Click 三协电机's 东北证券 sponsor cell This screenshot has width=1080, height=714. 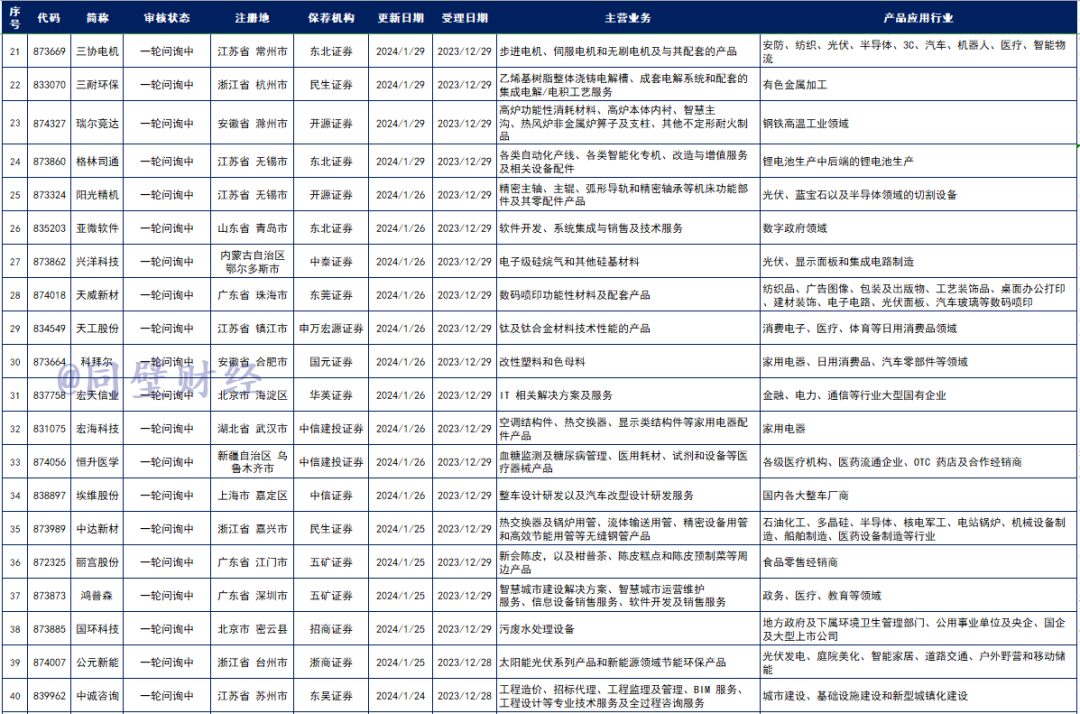pyautogui.click(x=331, y=52)
